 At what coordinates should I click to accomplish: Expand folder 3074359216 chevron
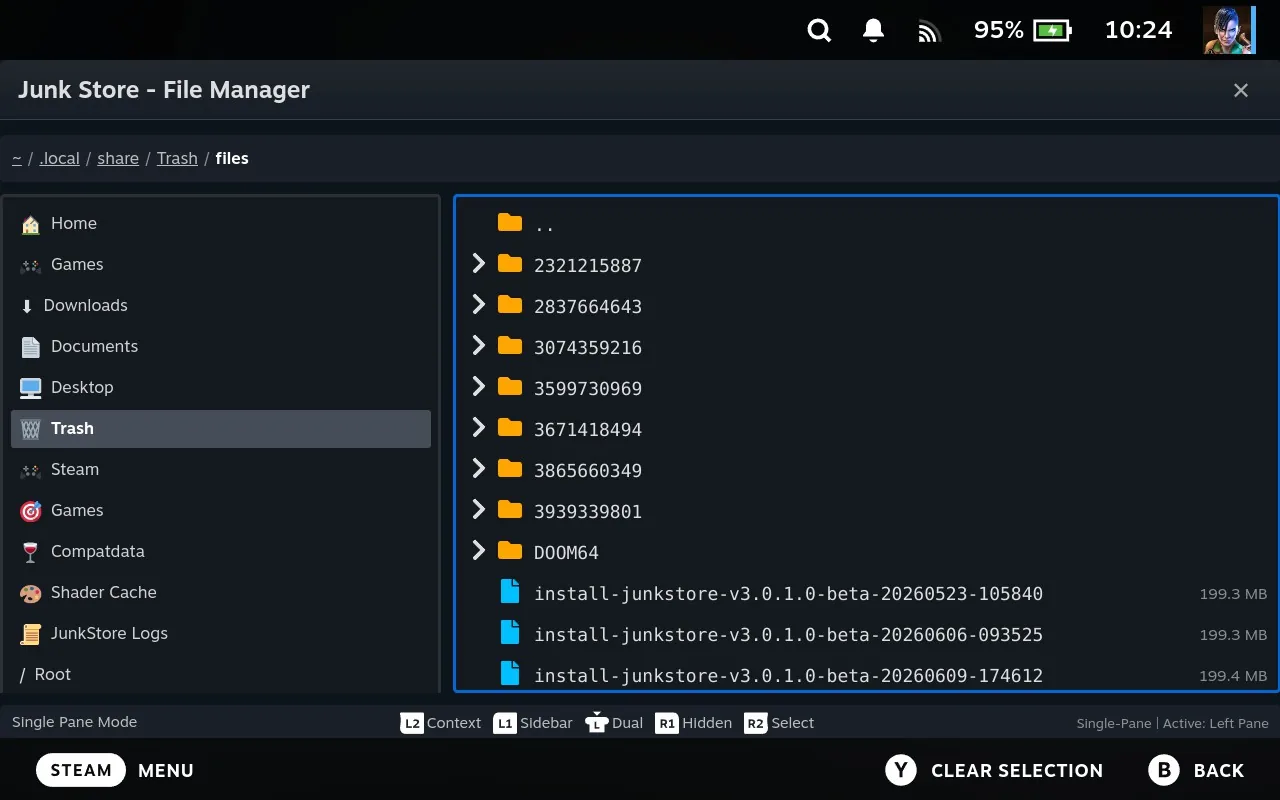478,346
